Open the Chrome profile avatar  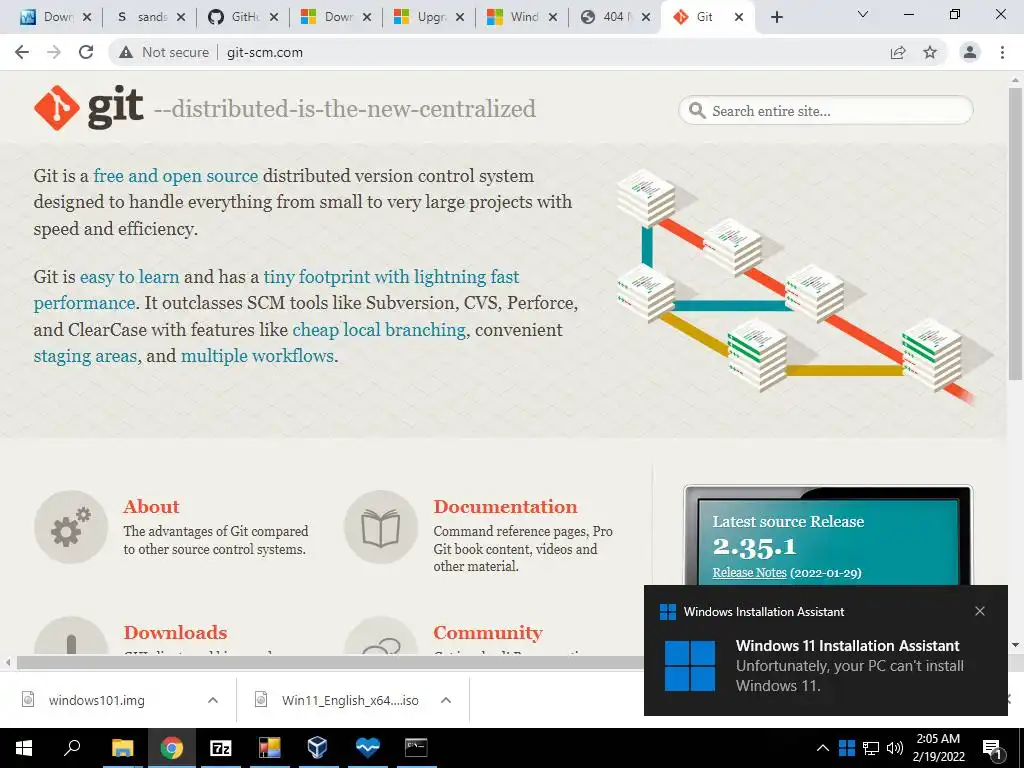(x=970, y=52)
